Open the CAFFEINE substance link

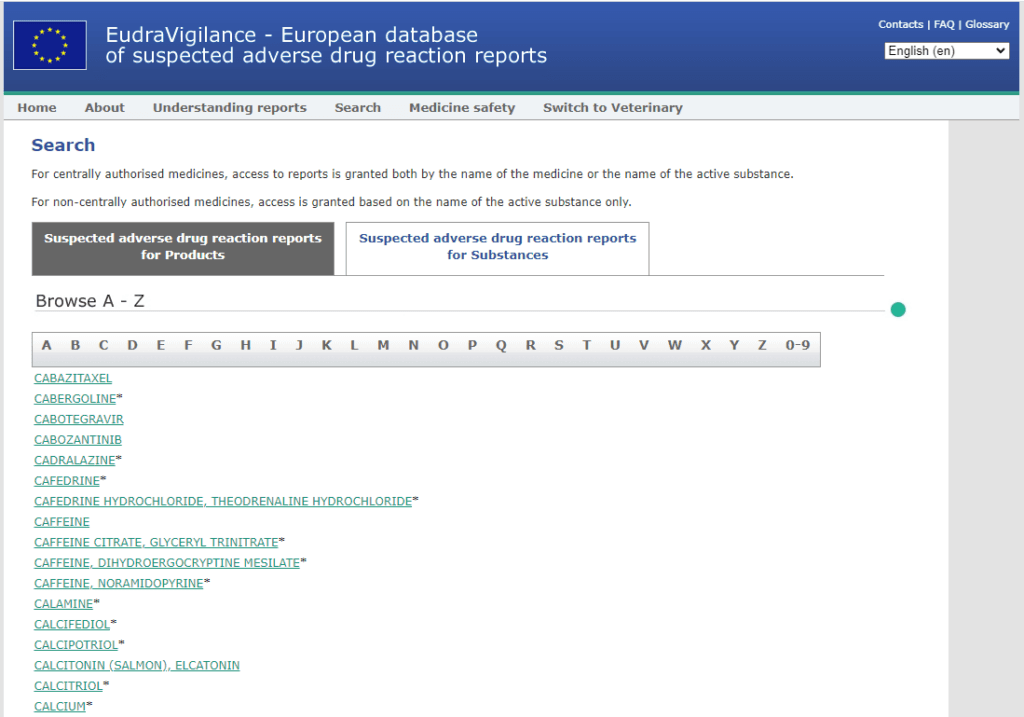pos(62,522)
